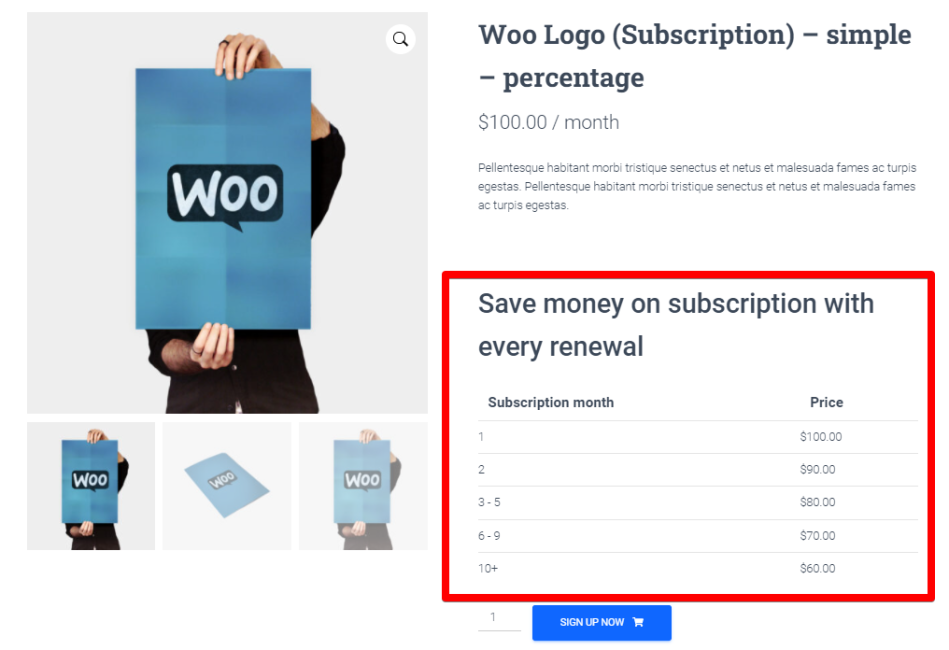Screen dimensions: 949x650
Task: Click the $60.00 price cell
Action: (817, 569)
